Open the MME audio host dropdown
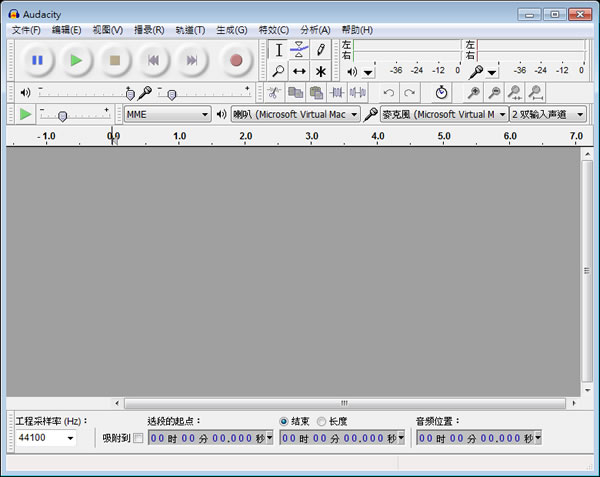The height and width of the screenshot is (477, 600). 168,114
